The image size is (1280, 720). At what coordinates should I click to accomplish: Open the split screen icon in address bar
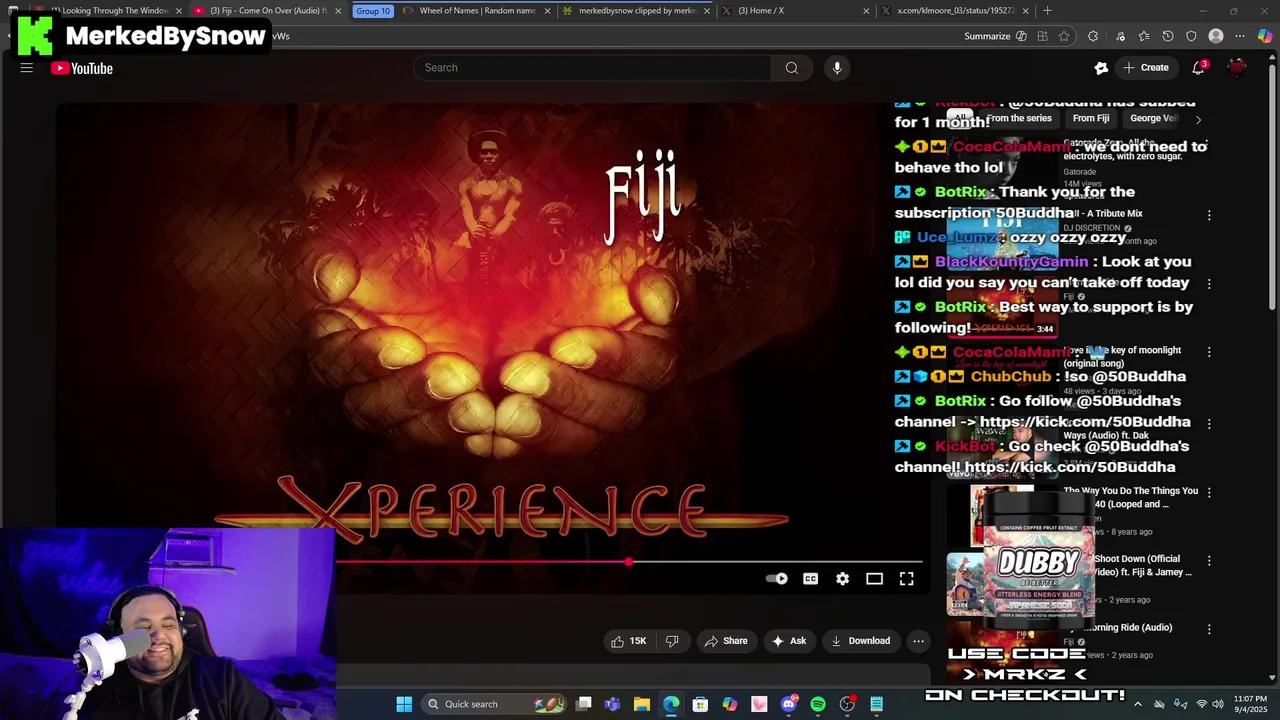(1042, 36)
